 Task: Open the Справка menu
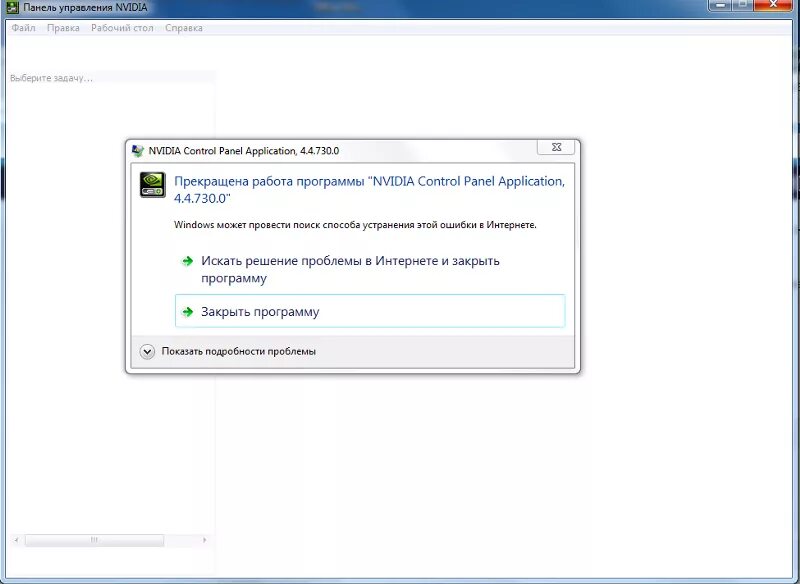(184, 28)
